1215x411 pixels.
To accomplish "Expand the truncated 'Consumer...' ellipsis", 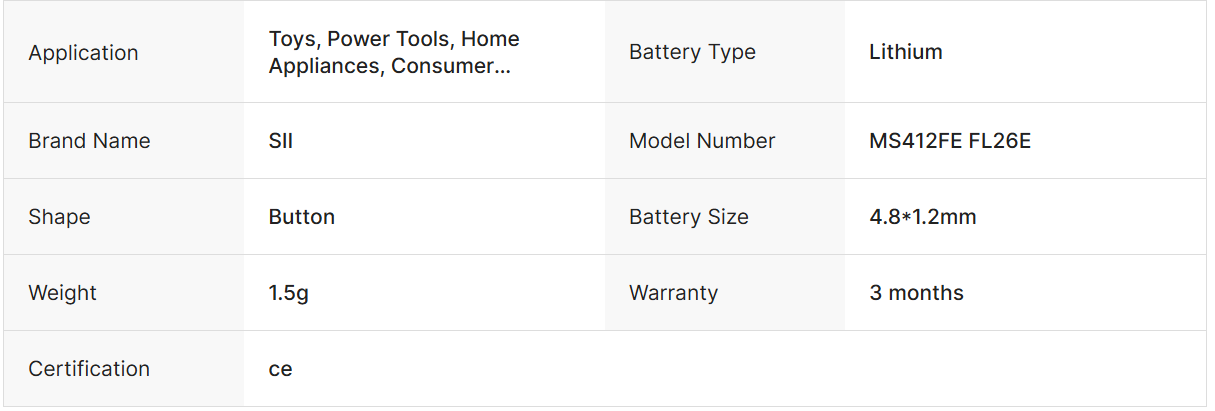I will tap(500, 67).
